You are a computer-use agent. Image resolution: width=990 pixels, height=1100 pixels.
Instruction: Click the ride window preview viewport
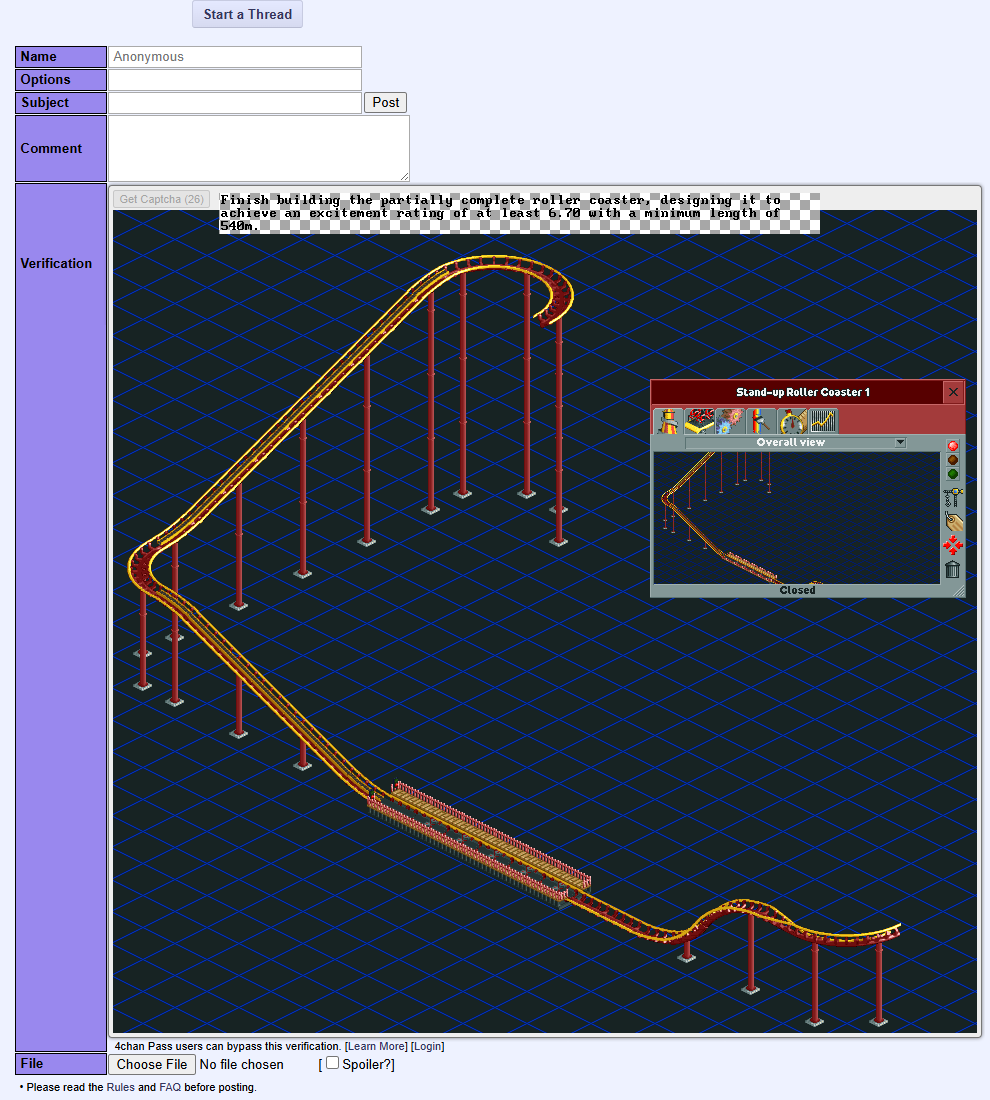tap(796, 518)
